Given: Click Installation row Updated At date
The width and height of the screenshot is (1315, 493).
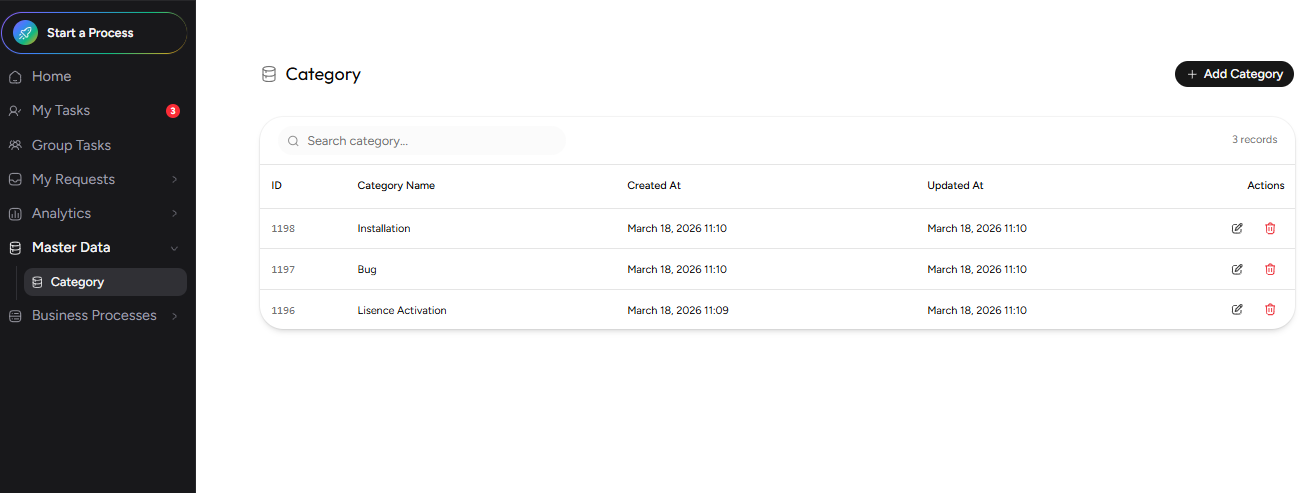Looking at the screenshot, I should point(977,229).
